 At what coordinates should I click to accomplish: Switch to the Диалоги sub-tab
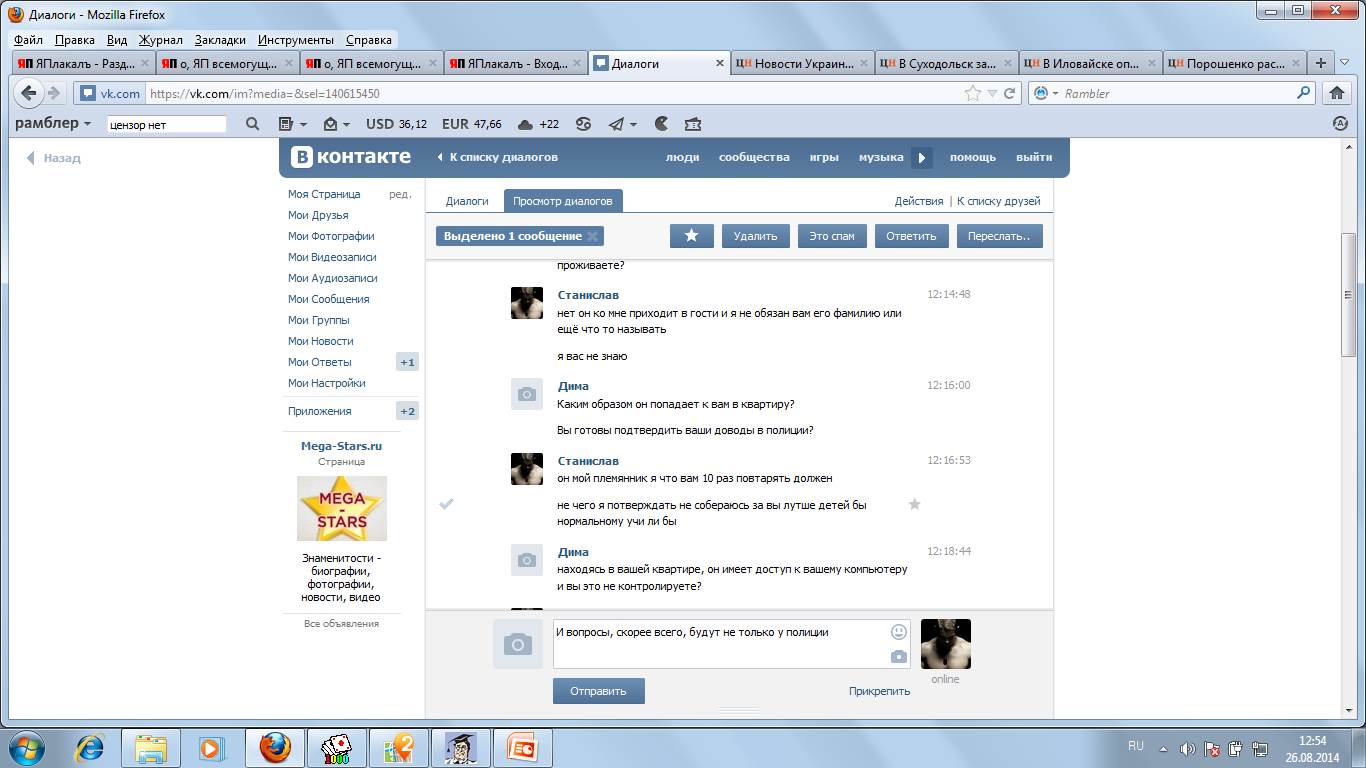click(467, 201)
